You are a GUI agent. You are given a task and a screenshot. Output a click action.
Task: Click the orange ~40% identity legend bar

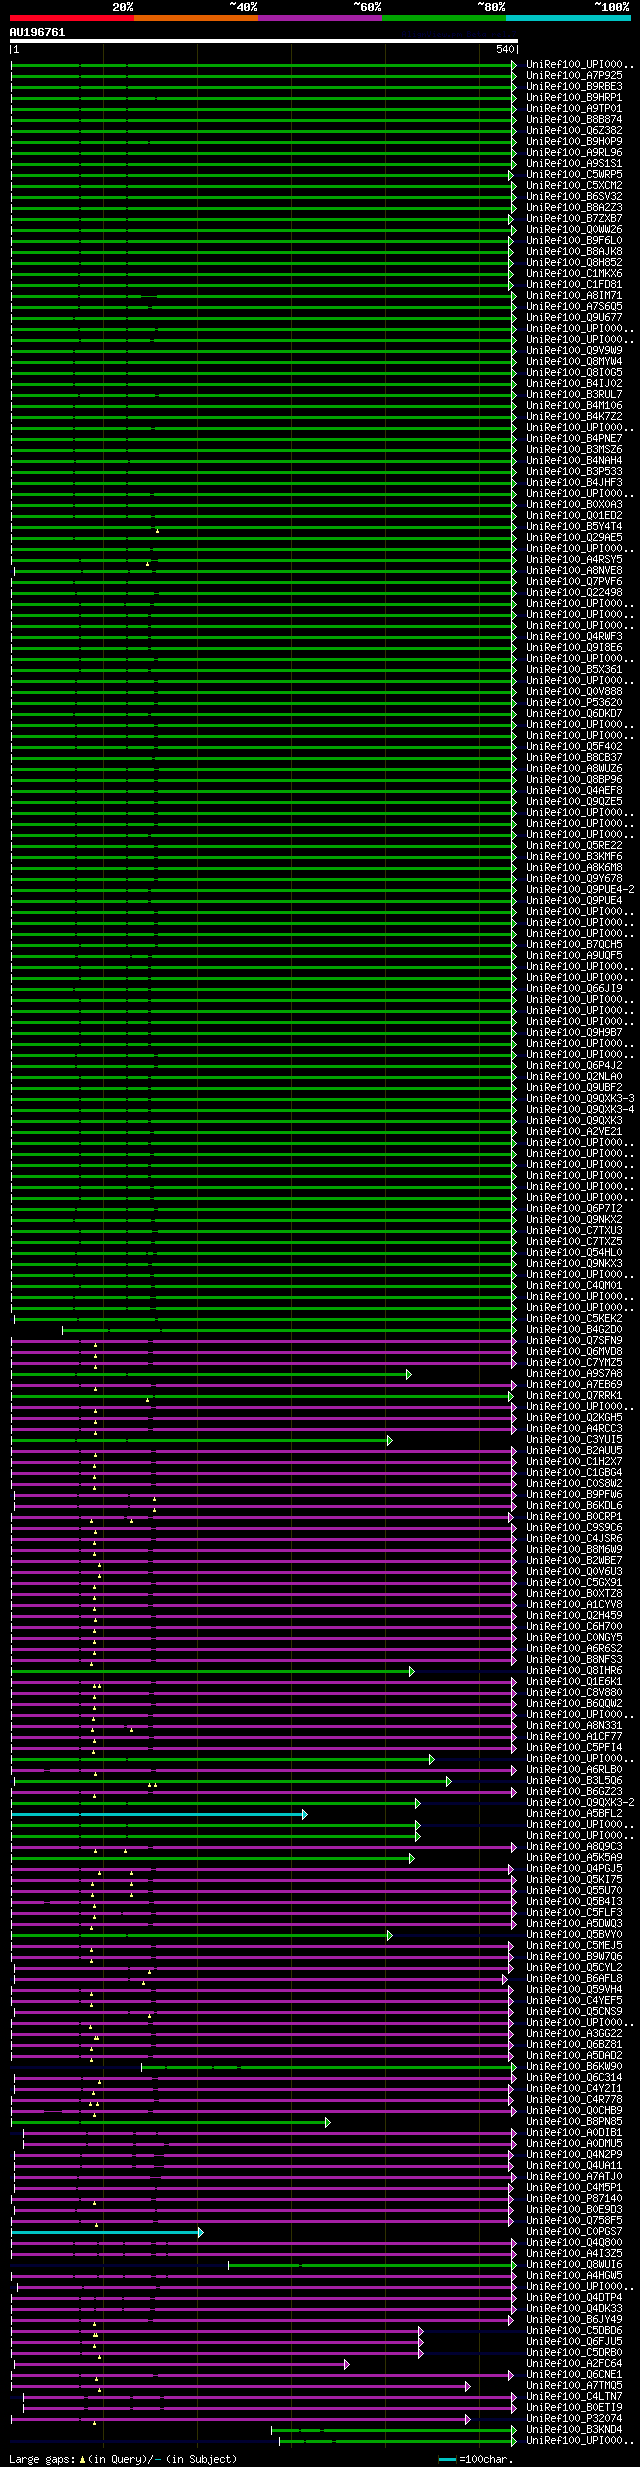(x=196, y=18)
